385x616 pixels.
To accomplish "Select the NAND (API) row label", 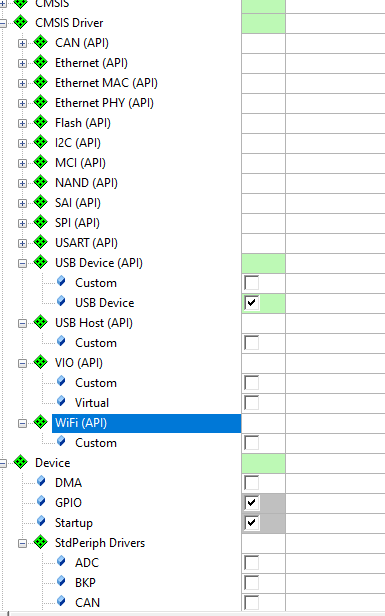I will pyautogui.click(x=86, y=183).
